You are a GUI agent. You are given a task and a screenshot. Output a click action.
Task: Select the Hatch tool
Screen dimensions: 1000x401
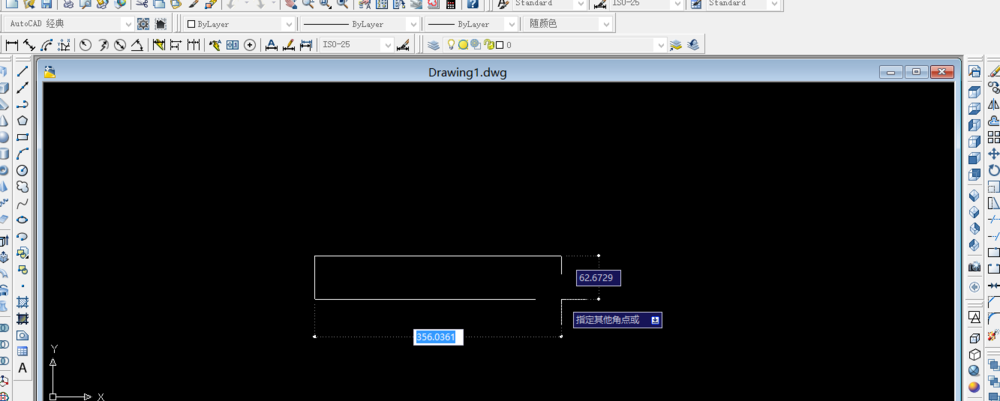(22, 302)
